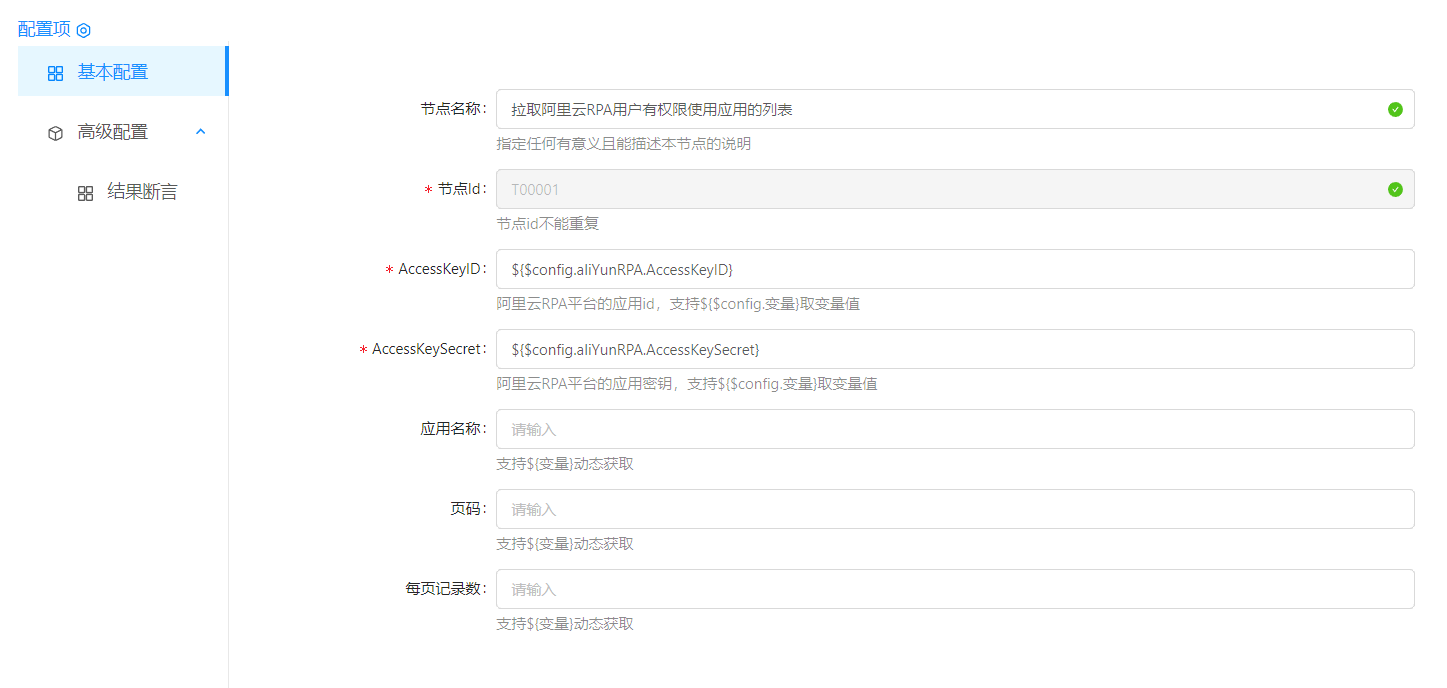The width and height of the screenshot is (1447, 688).
Task: Click the disabled 节点Id field showing T00001
Action: (940, 189)
